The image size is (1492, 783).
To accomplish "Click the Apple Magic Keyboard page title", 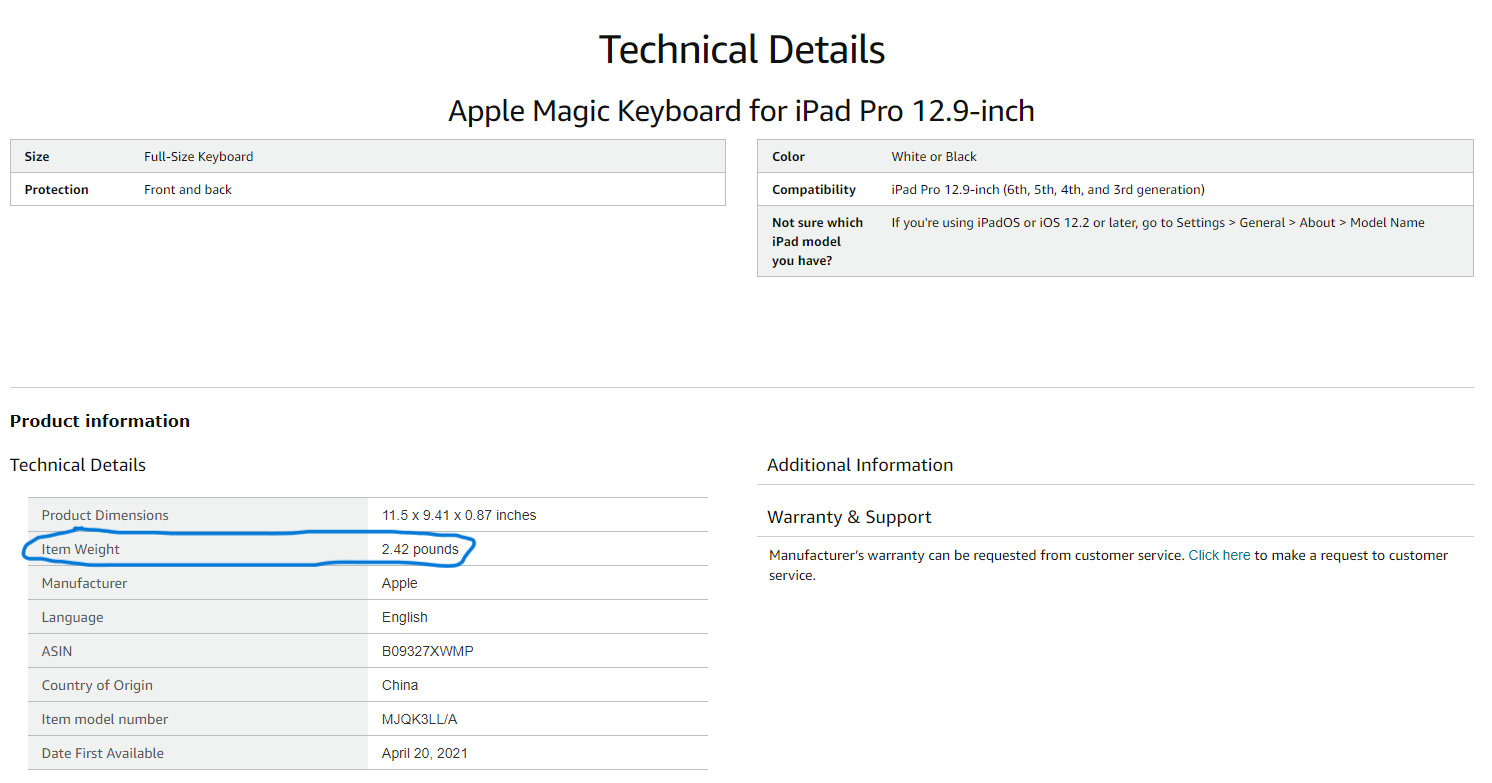I will pos(741,110).
